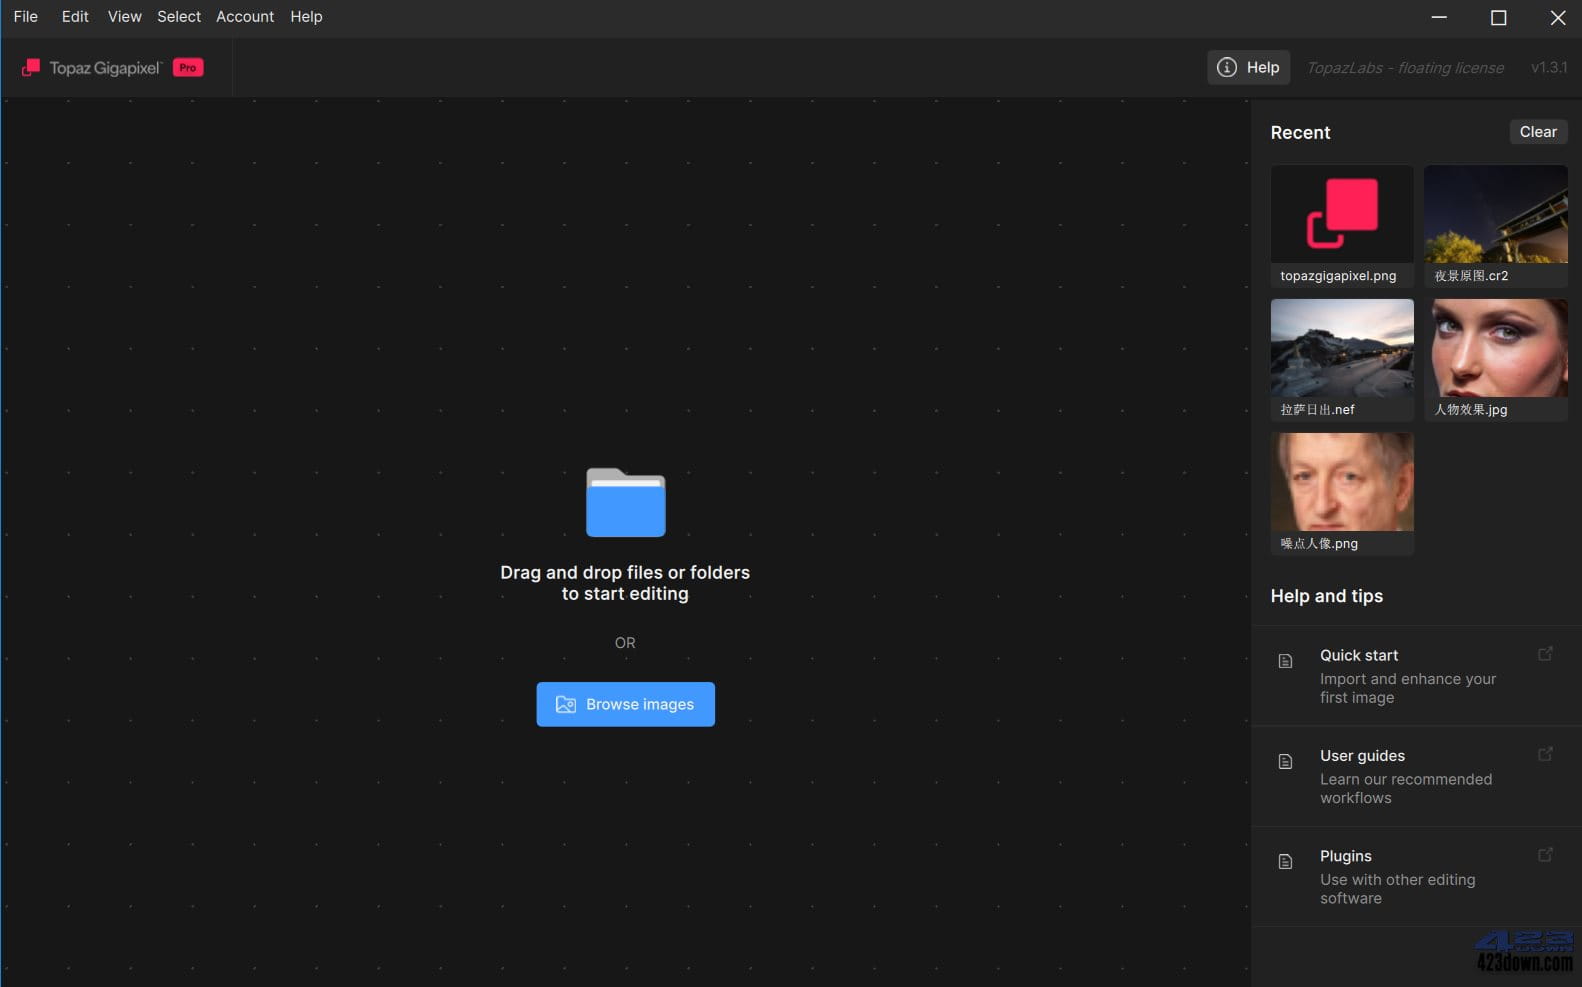
Task: Open recent file topazgigapixel.png thumbnail
Action: (1342, 214)
